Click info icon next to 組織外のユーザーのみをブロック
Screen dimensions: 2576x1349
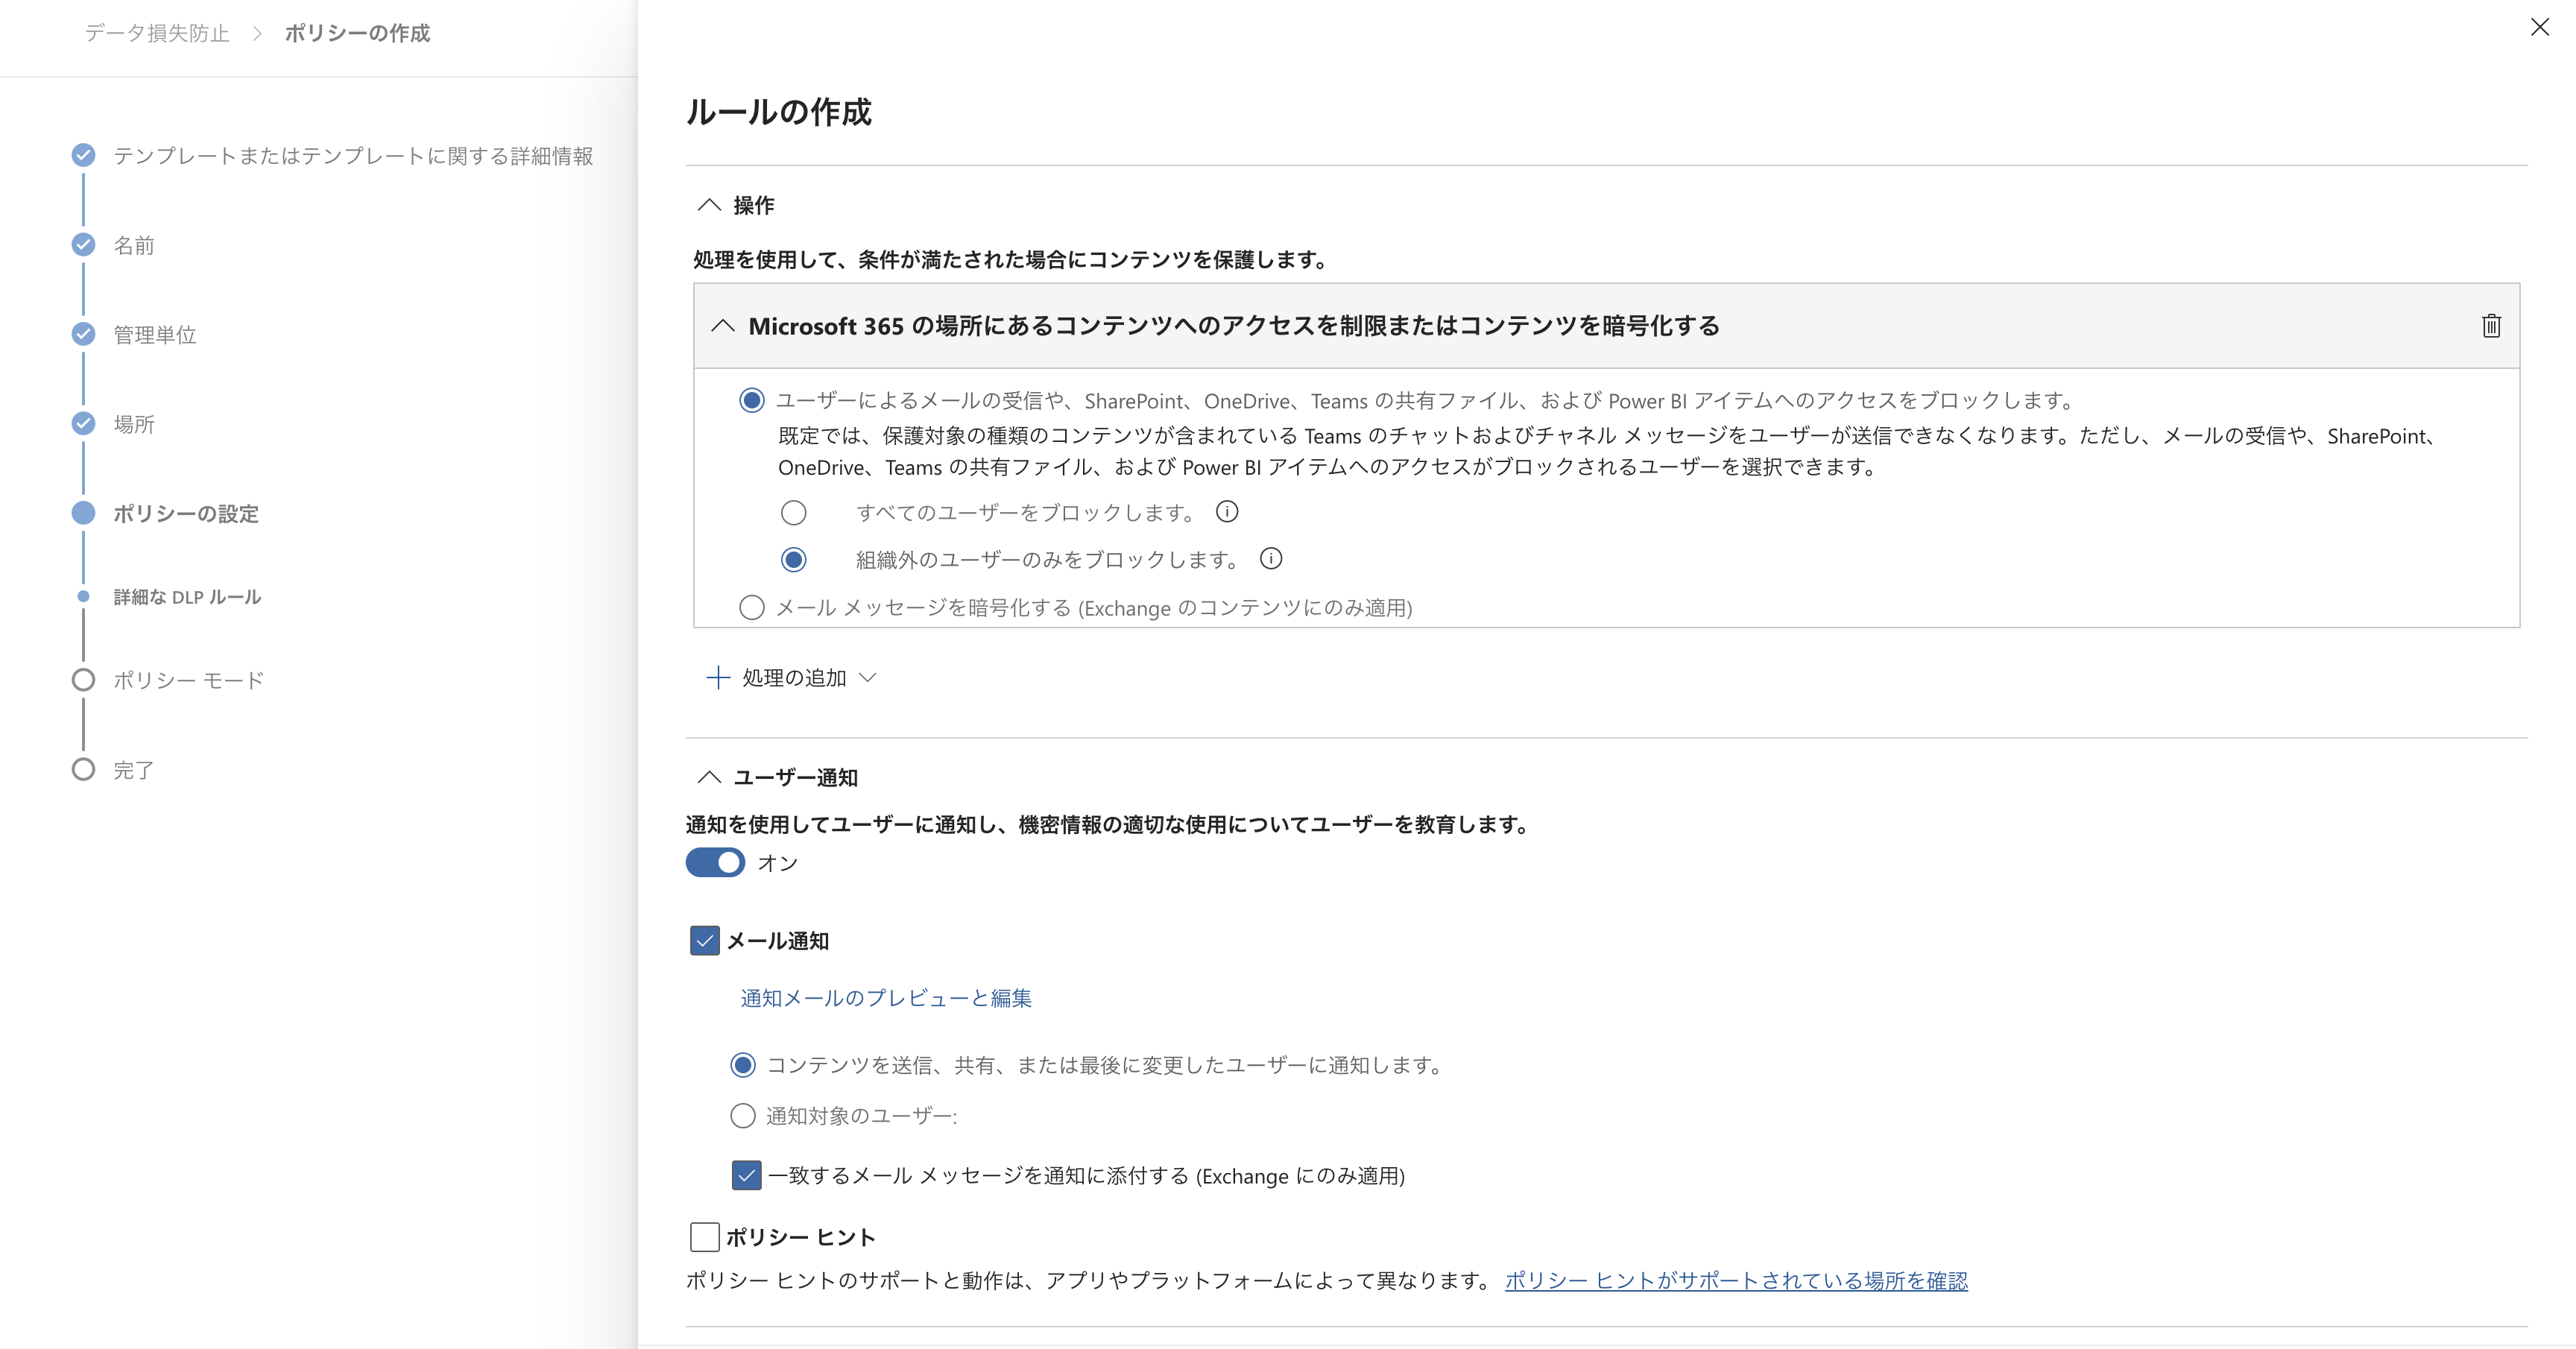tap(1270, 559)
